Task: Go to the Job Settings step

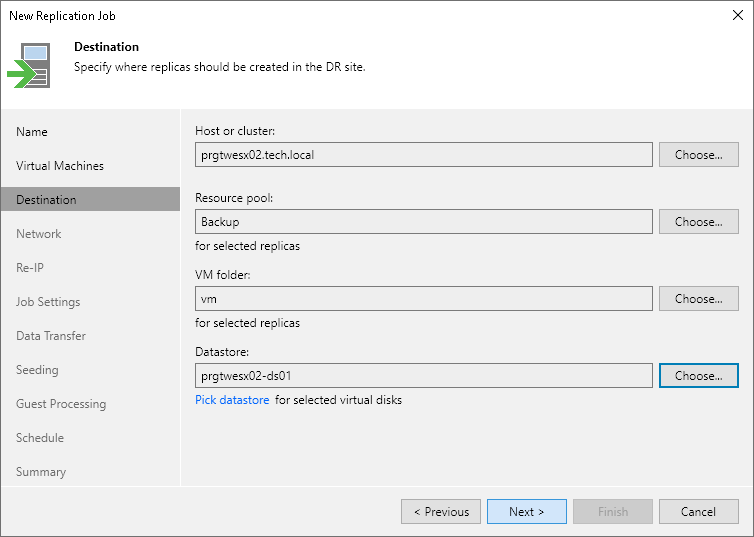Action: pos(48,302)
